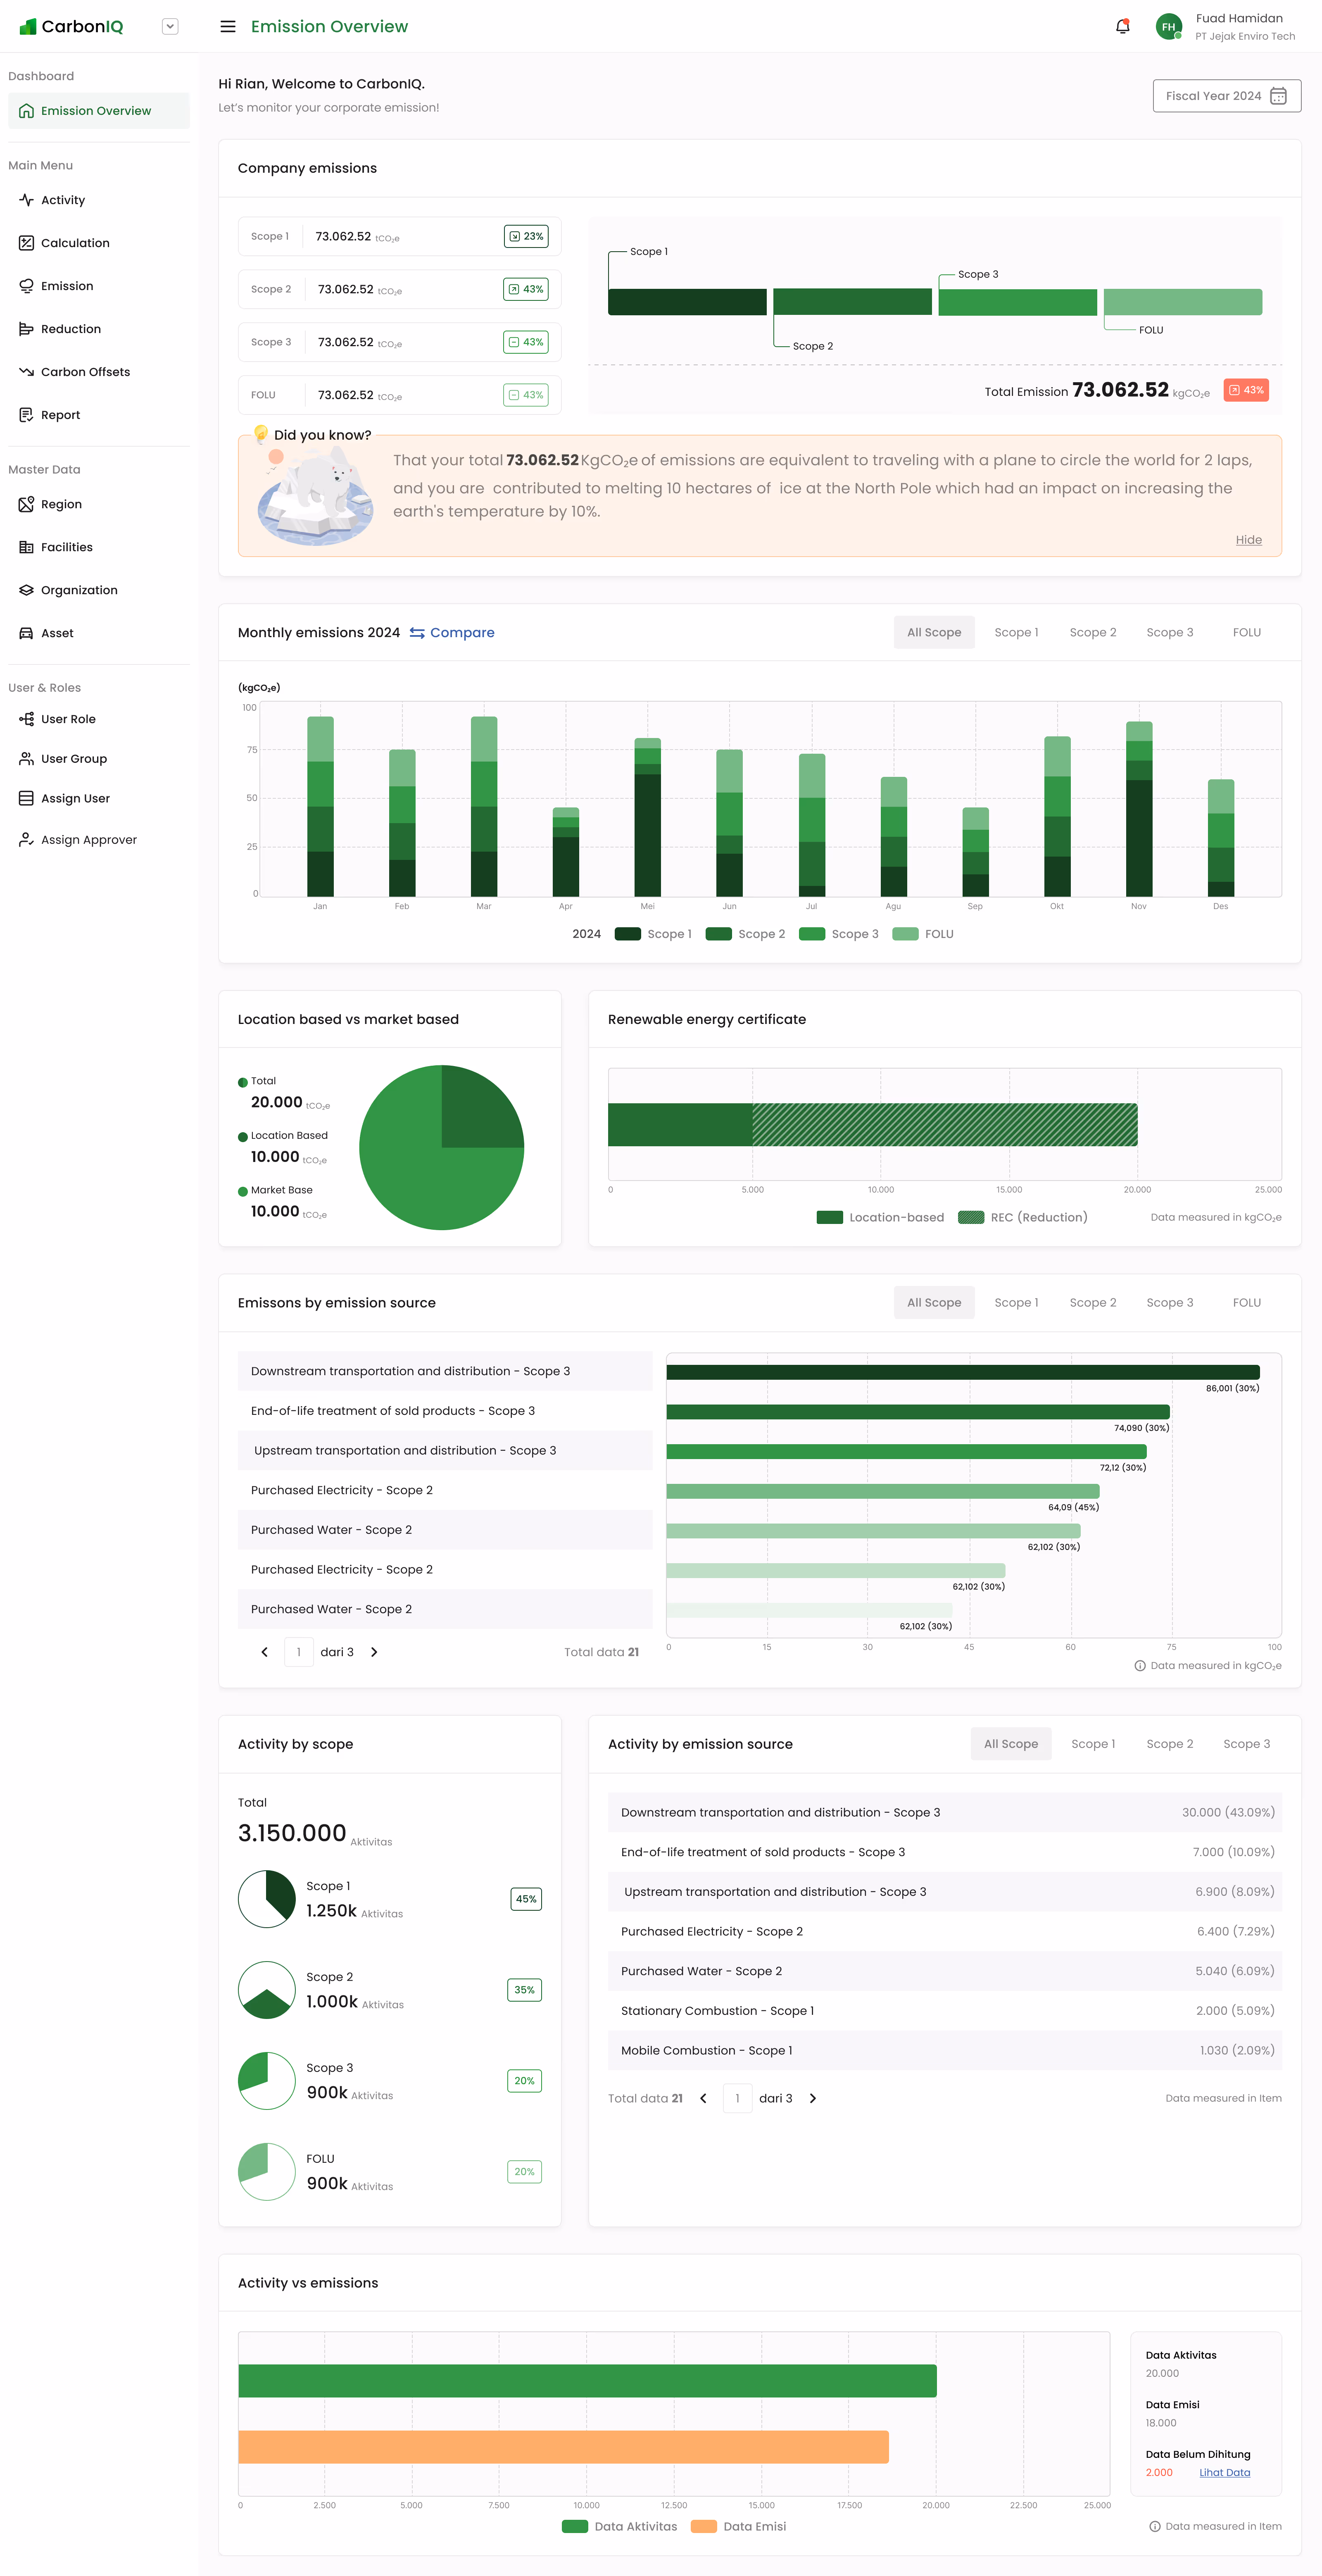
Task: Click the Region map icon
Action: [x=26, y=504]
